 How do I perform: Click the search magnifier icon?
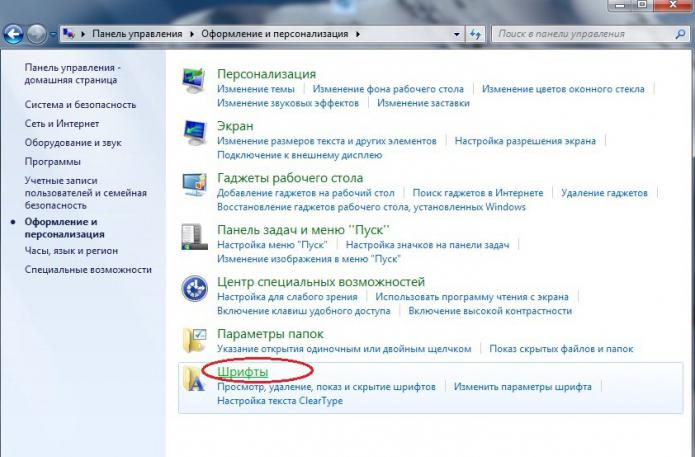(x=680, y=34)
